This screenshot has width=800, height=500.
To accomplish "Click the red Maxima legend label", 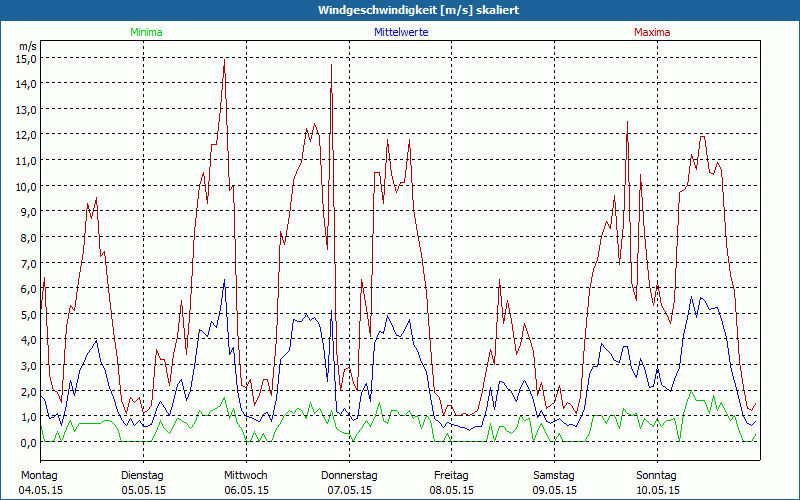I will click(x=652, y=32).
